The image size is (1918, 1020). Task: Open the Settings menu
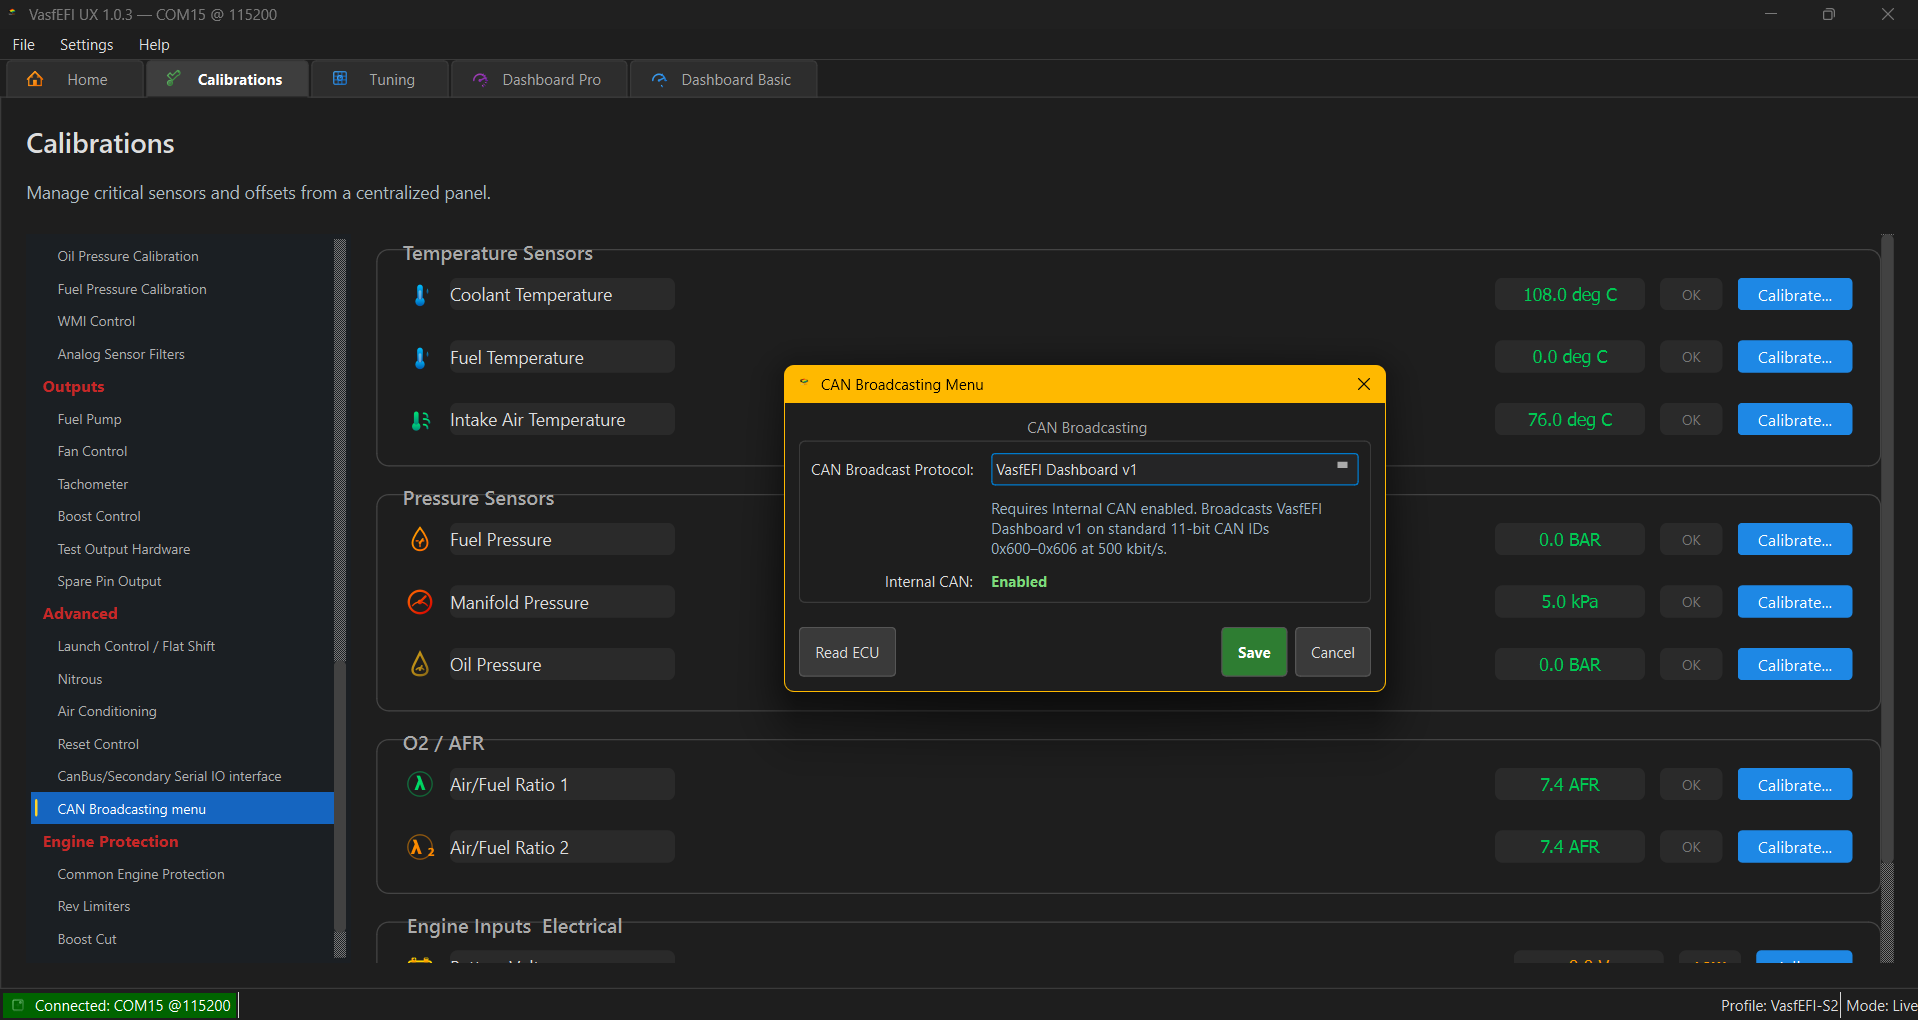click(86, 45)
